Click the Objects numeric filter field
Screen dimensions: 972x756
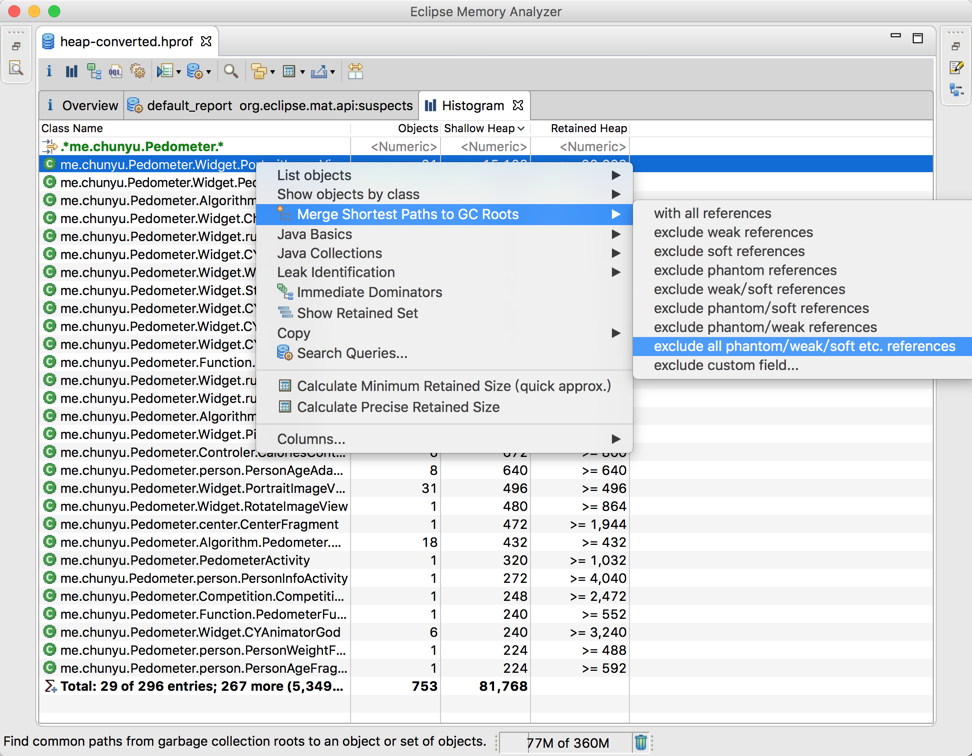tap(395, 147)
